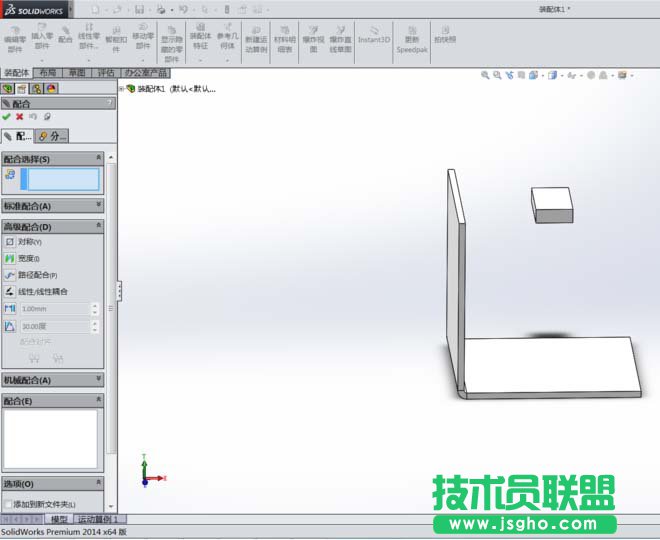Enable 添加到新文件夹 checkbox

click(x=8, y=504)
